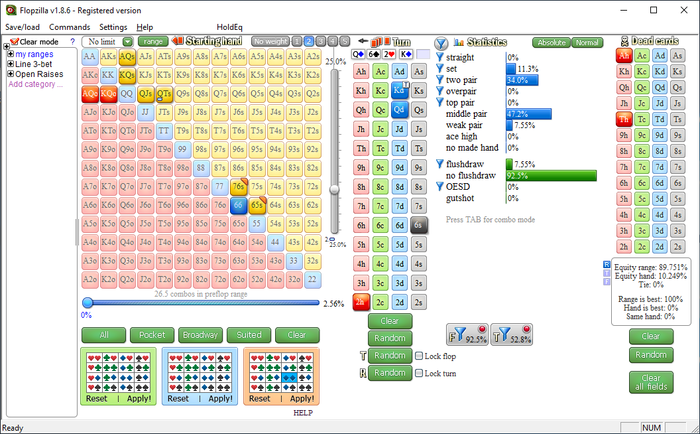Click the 6s board card slot

coord(374,54)
